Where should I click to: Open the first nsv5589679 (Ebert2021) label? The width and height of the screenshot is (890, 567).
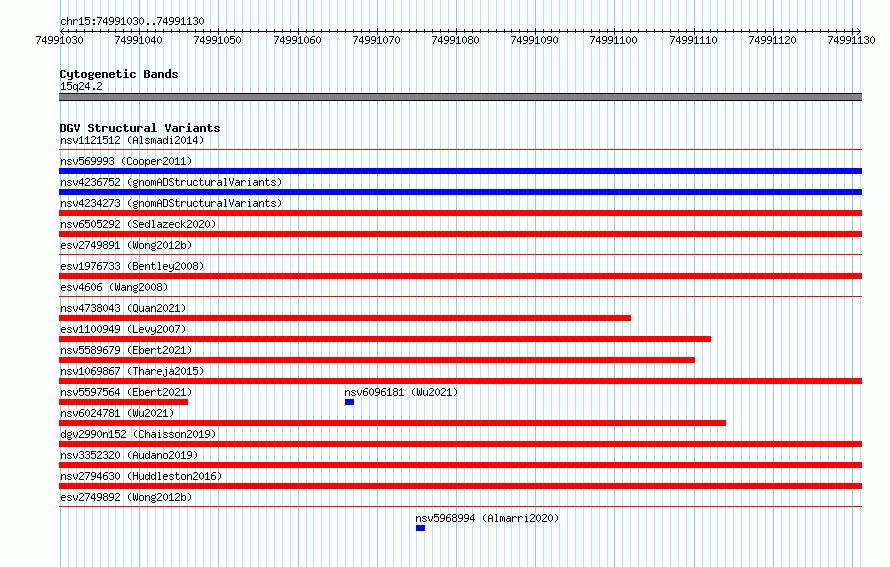point(126,350)
